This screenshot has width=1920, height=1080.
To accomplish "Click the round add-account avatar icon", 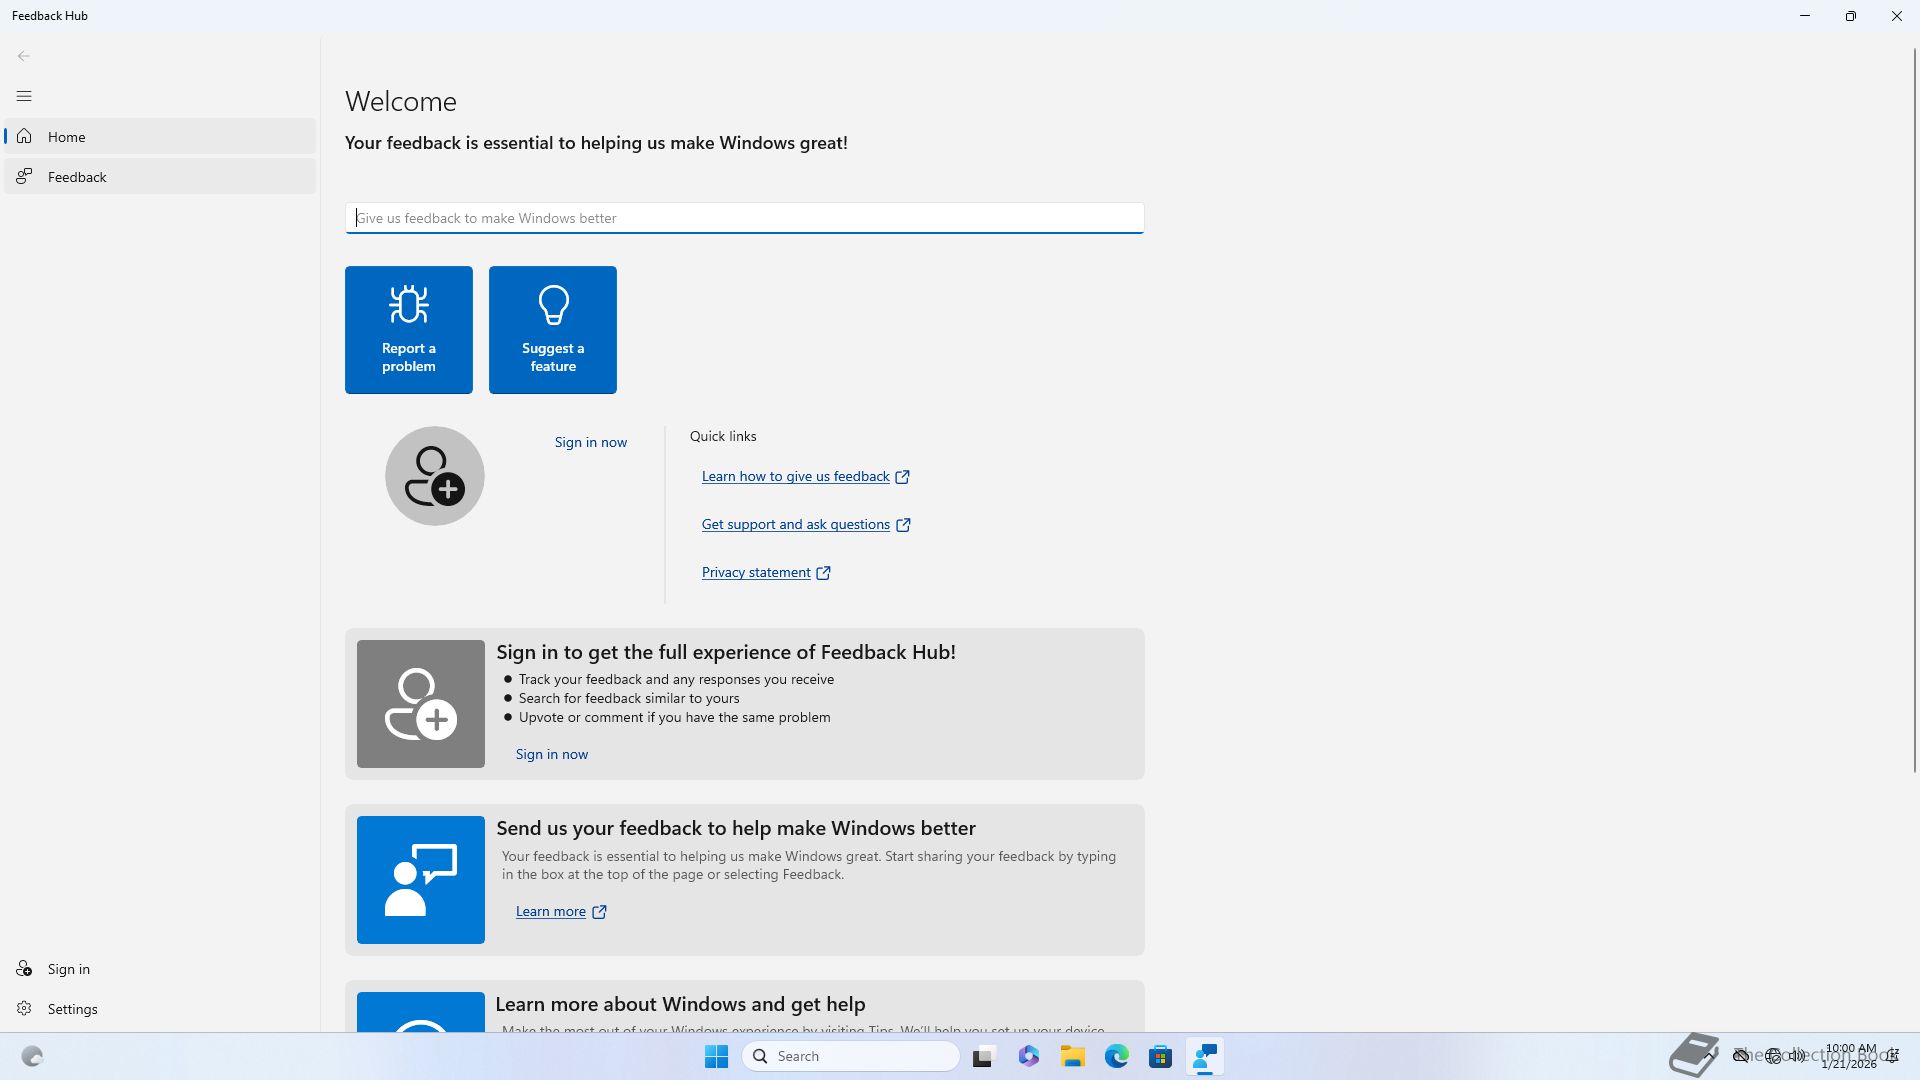I will [434, 476].
